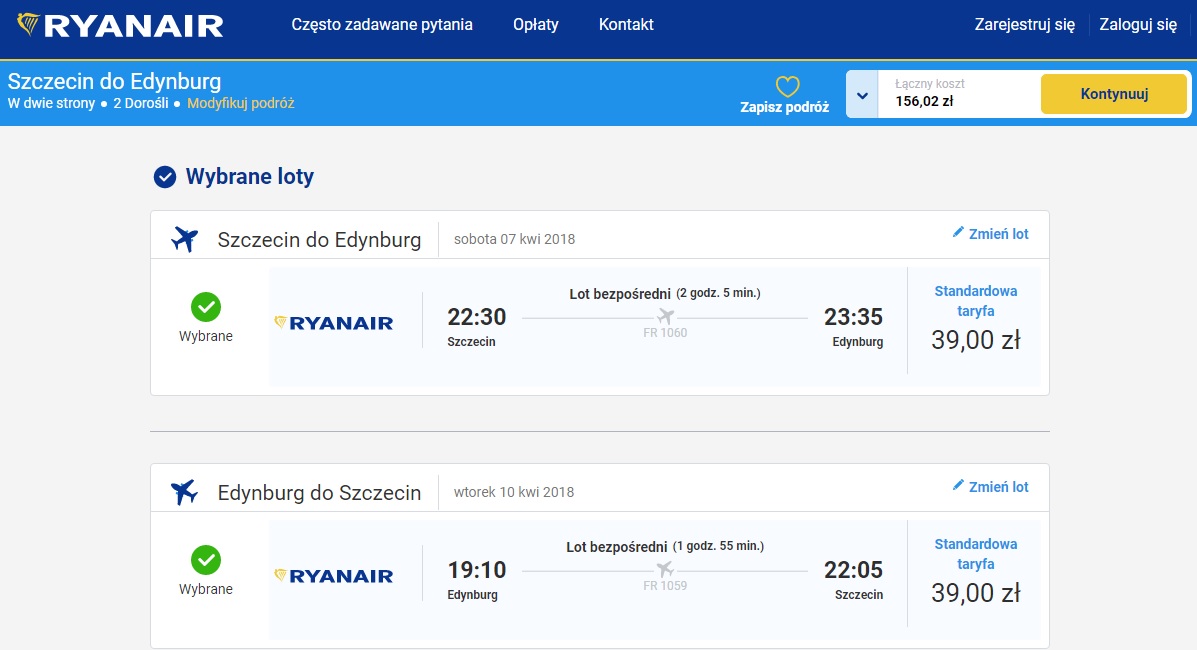
Task: Click plane icon beside Szczecin do Edynburg
Action: coord(184,239)
